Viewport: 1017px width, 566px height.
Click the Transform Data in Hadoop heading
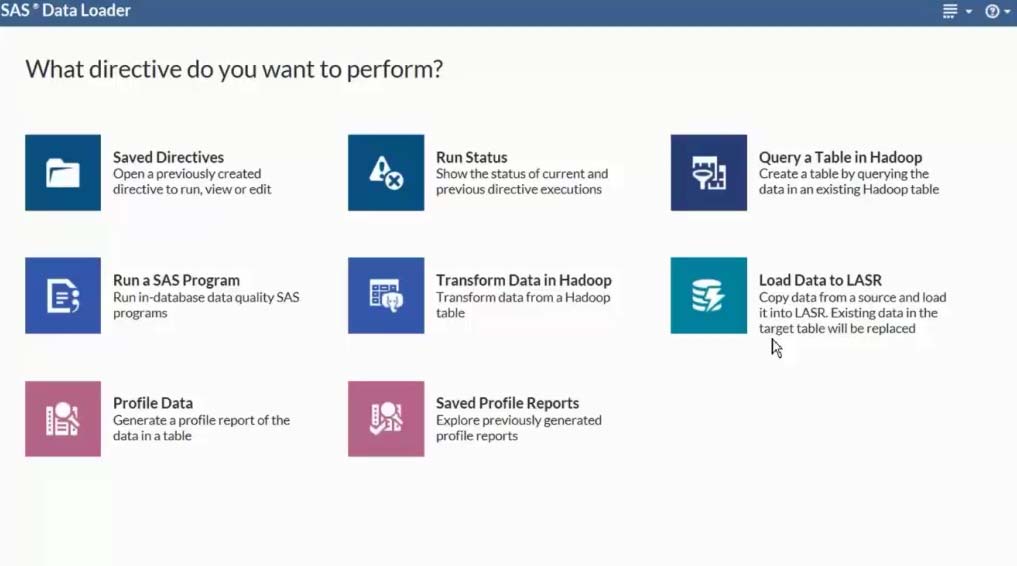pos(523,280)
